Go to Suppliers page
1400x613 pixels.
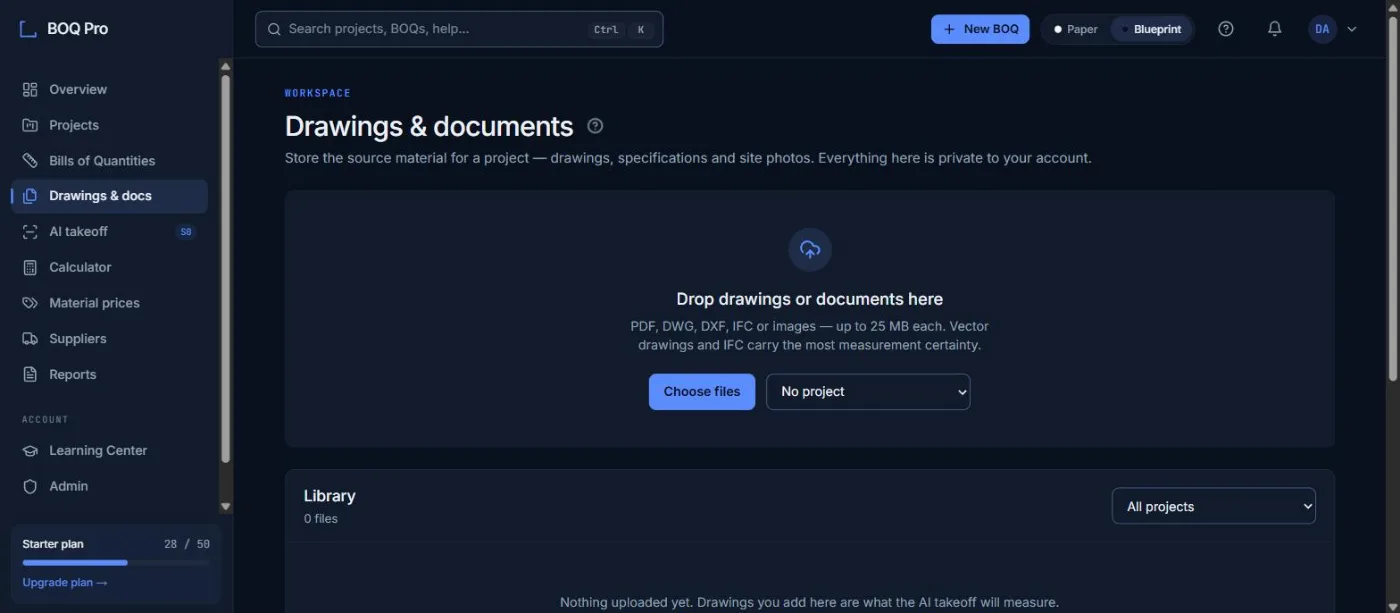click(x=109, y=339)
